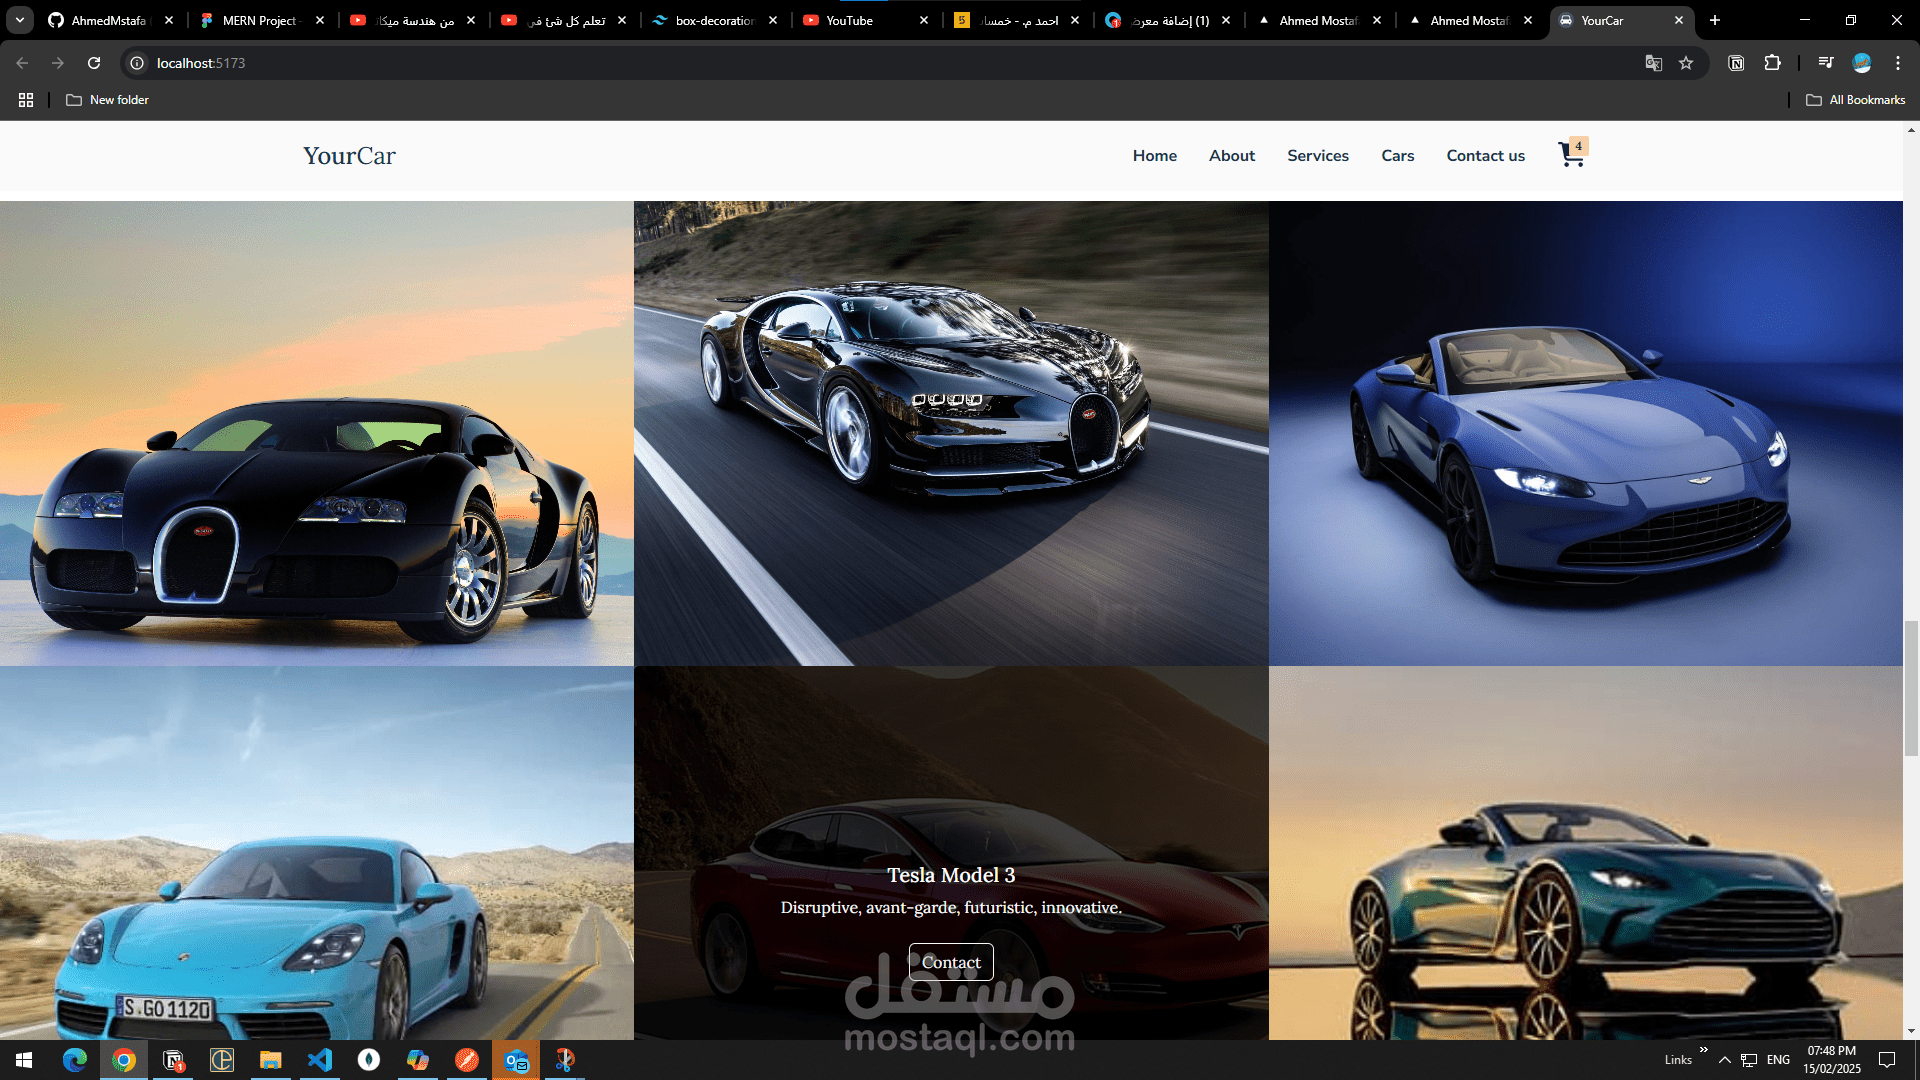1920x1080 pixels.
Task: Click the page vertical scrollbar thumb
Action: [1911, 688]
